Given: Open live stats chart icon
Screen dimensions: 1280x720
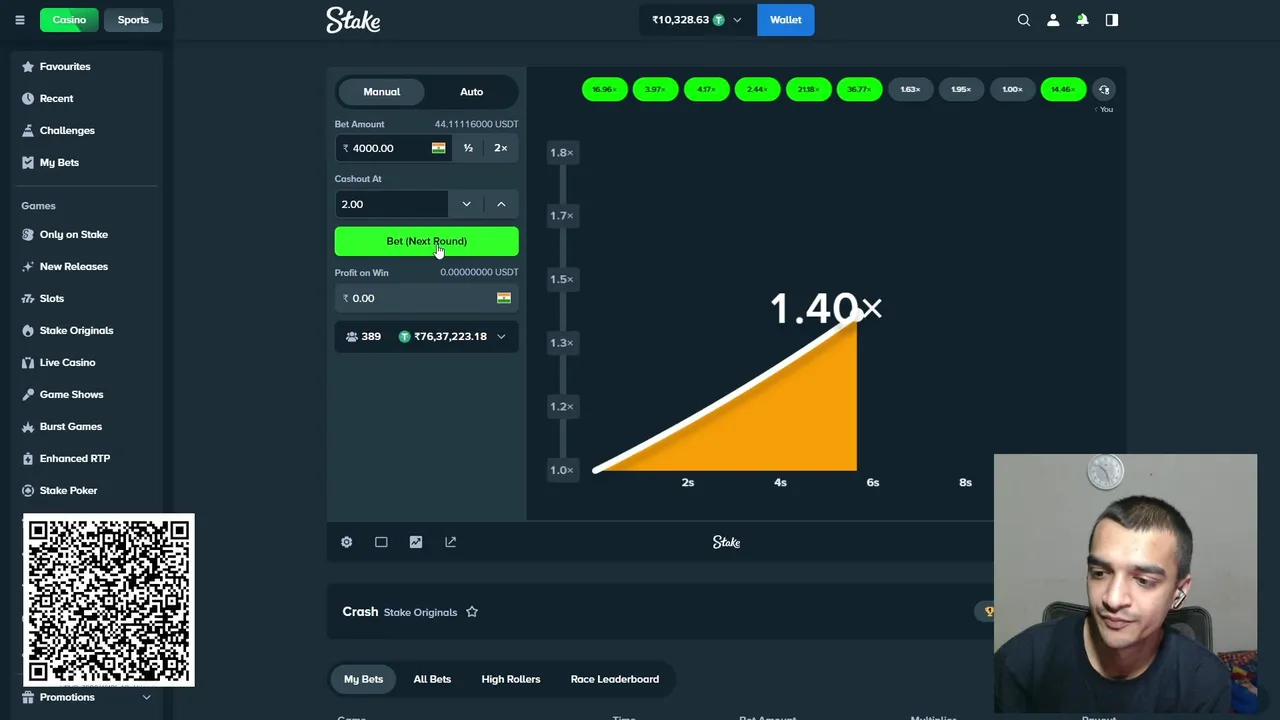Looking at the screenshot, I should [416, 542].
